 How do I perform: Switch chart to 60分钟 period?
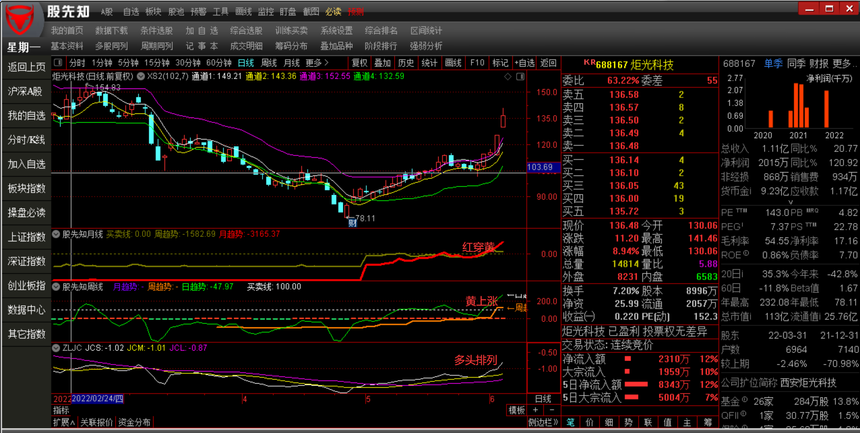tap(219, 63)
